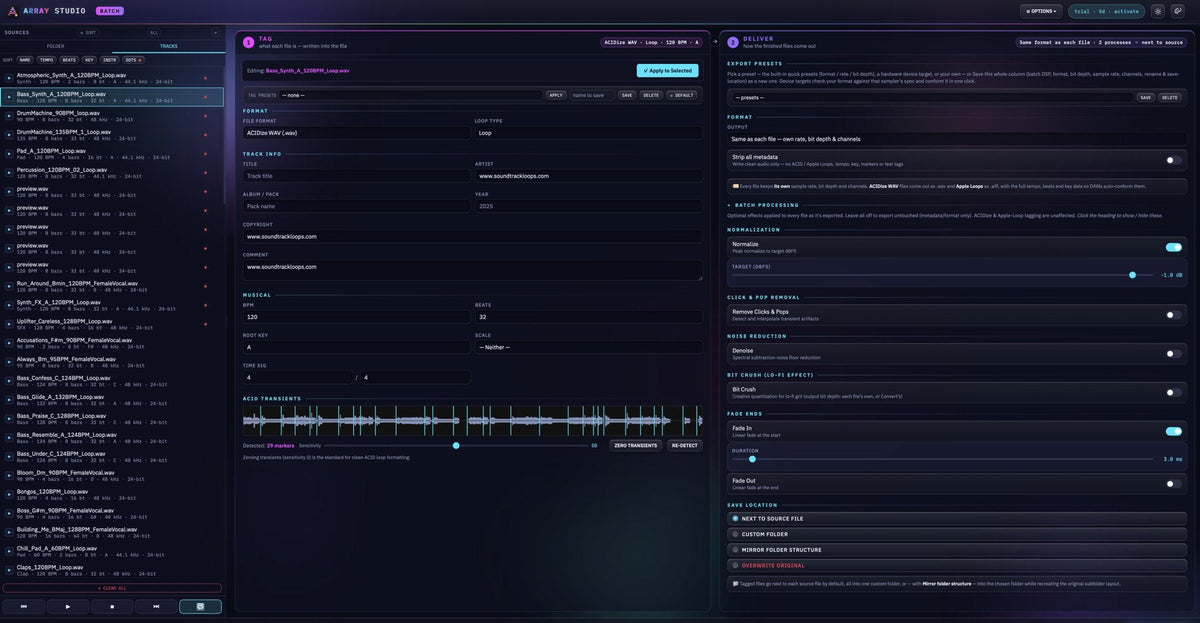Open the Loop Type dropdown

588,132
